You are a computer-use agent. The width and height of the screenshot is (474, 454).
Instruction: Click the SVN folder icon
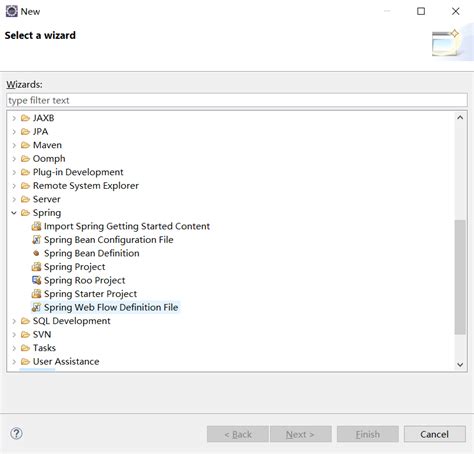point(25,334)
